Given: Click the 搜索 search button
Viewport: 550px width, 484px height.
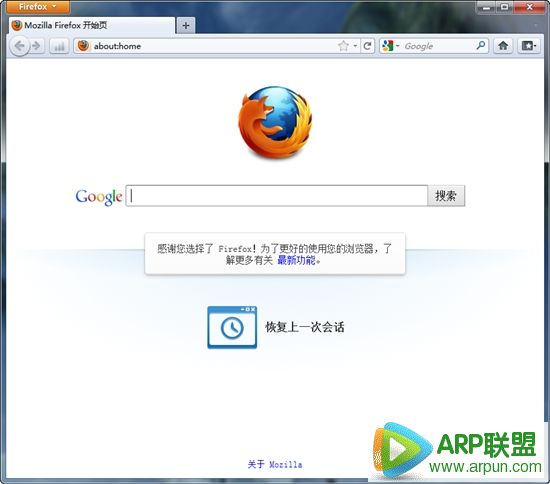Looking at the screenshot, I should coord(446,196).
